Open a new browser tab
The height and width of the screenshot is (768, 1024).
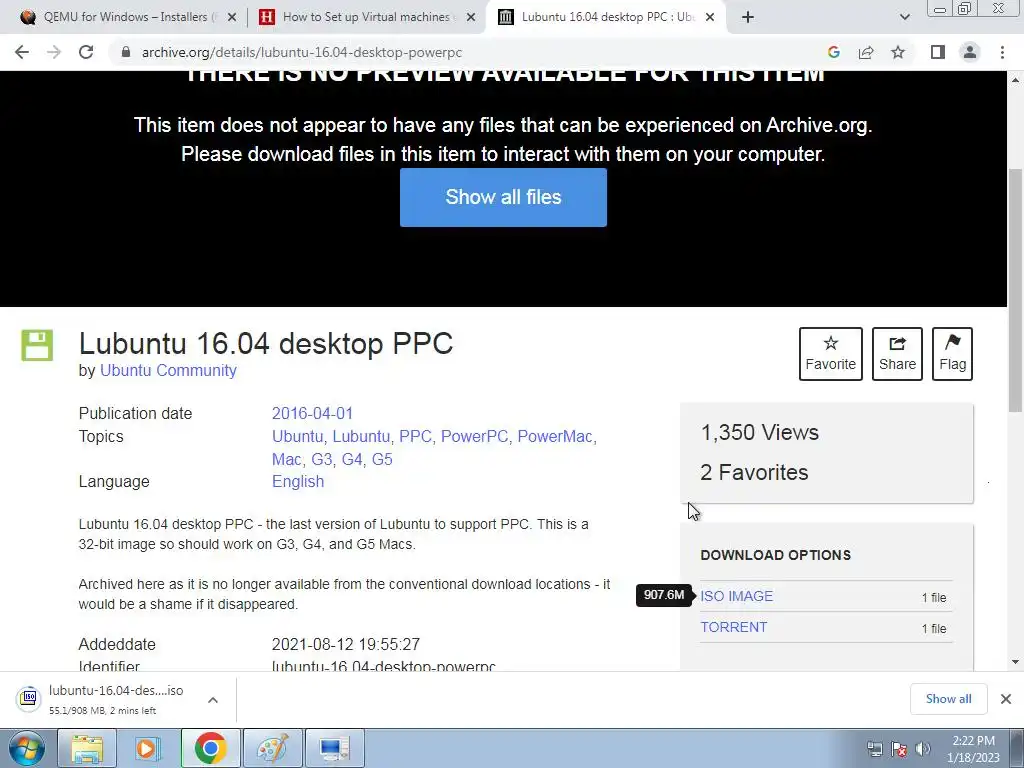(748, 17)
